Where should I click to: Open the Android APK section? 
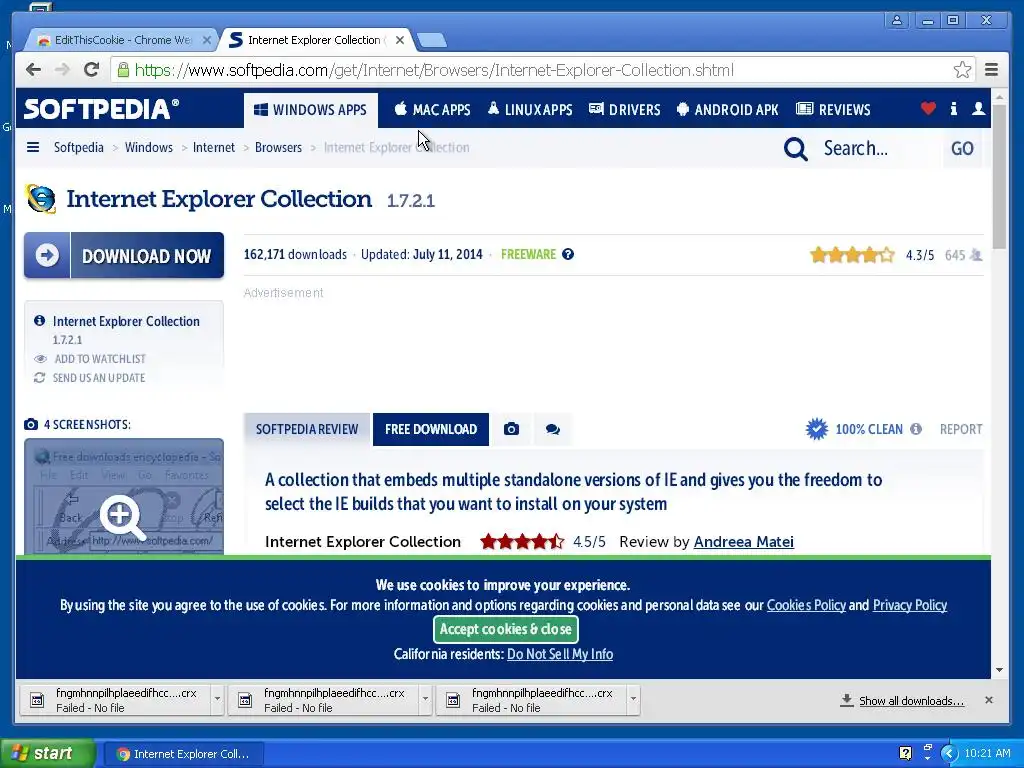pyautogui.click(x=728, y=110)
